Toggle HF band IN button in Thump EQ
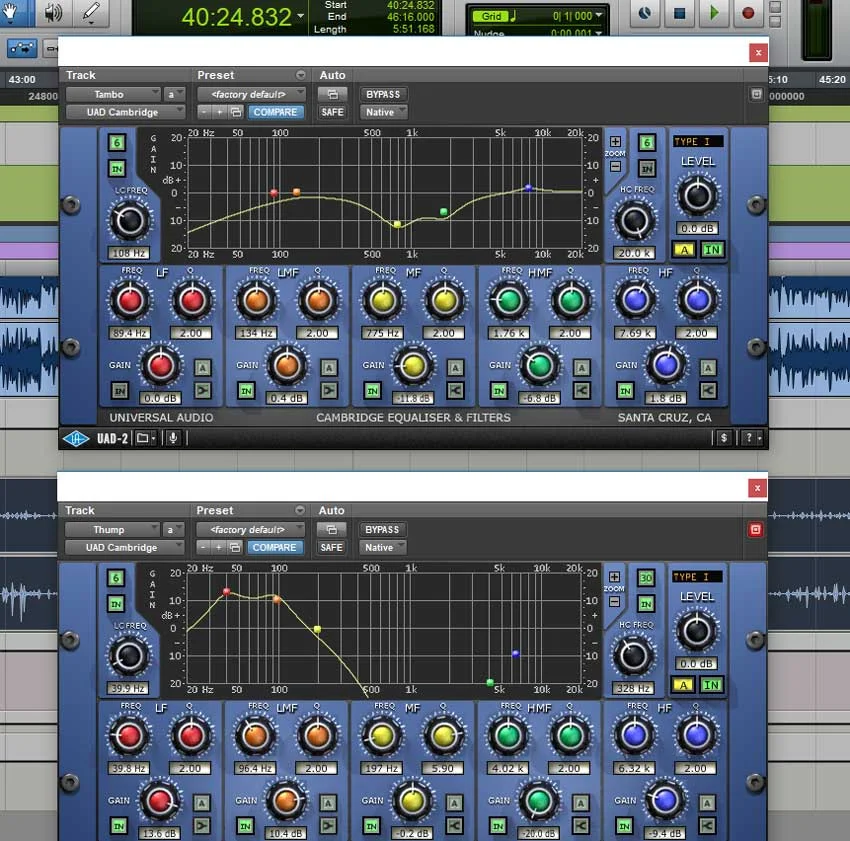The width and height of the screenshot is (850, 841). click(624, 826)
